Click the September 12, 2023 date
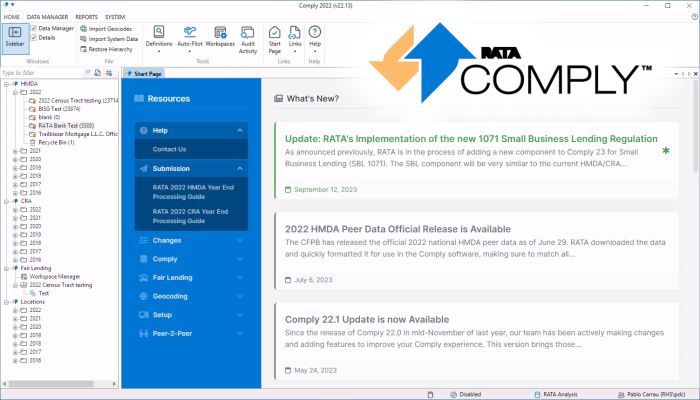Image resolution: width=700 pixels, height=400 pixels. tap(325, 189)
